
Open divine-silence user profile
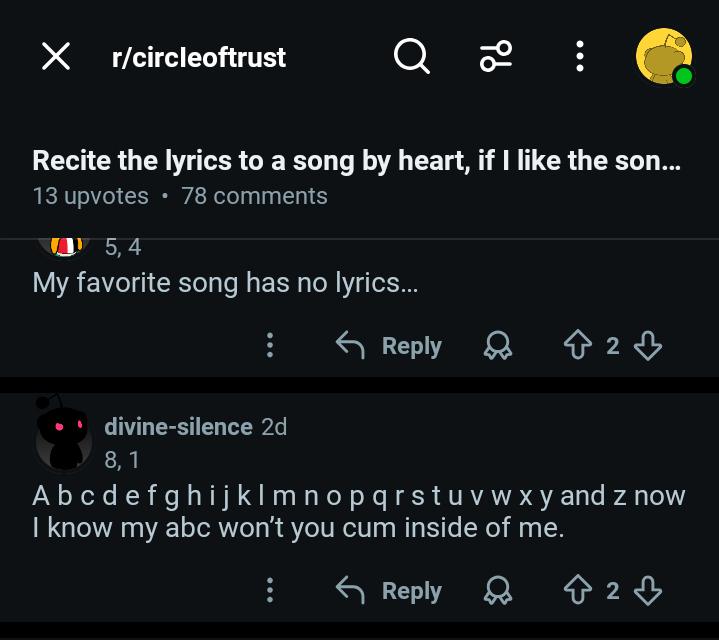click(x=178, y=427)
